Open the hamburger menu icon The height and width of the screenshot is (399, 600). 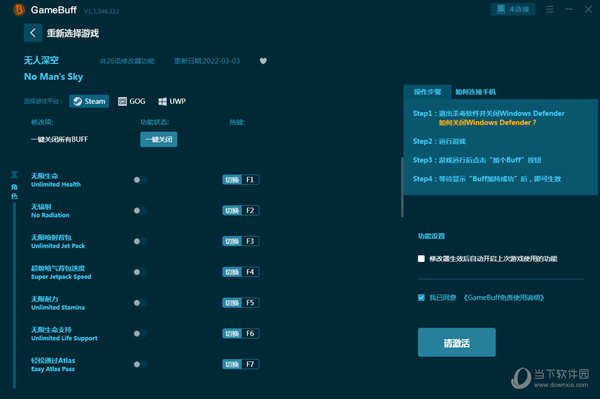(550, 9)
